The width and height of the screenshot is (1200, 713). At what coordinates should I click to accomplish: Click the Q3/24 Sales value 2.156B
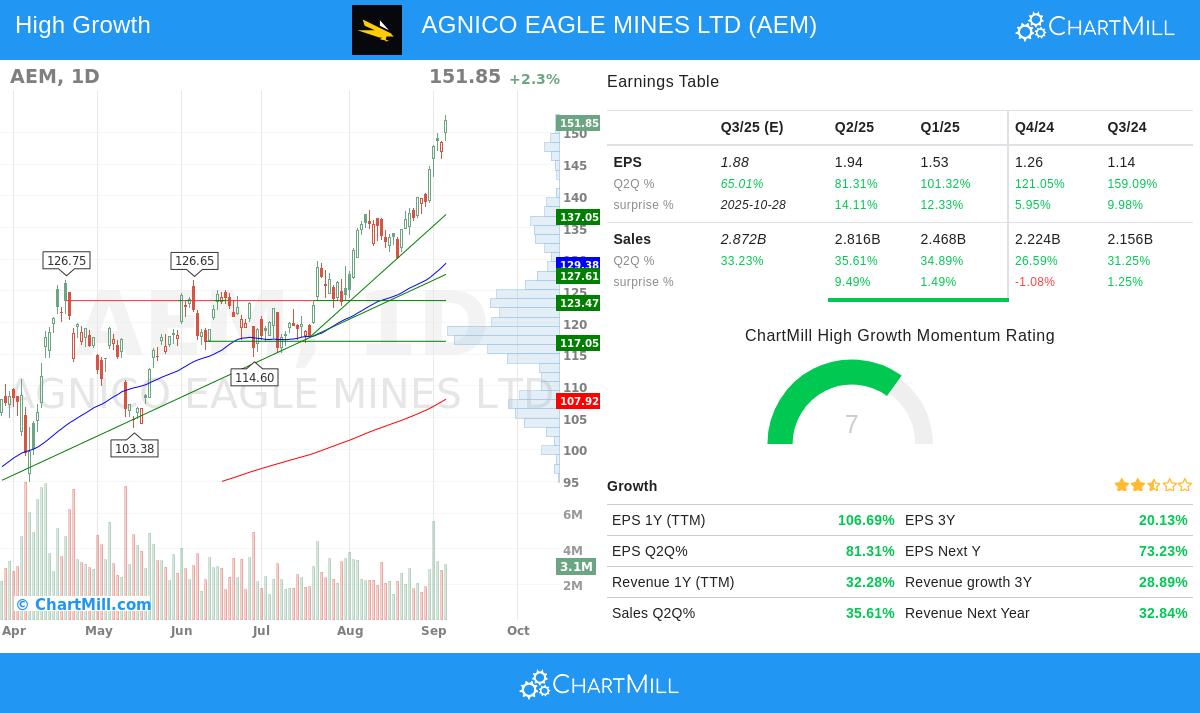[1130, 239]
